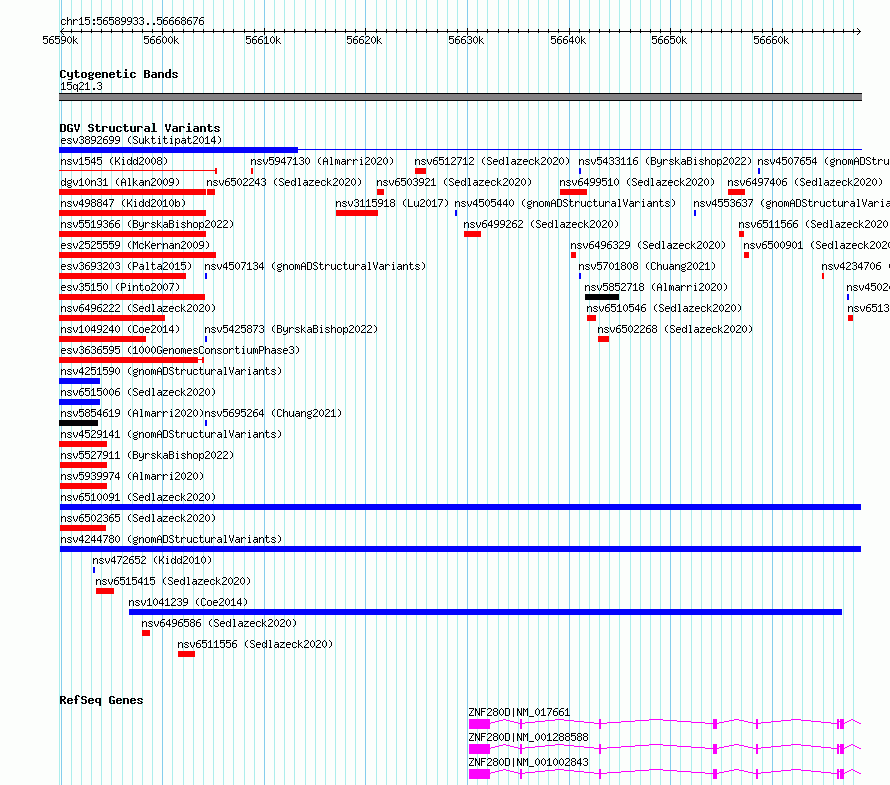
Task: Open nsv6496222 (Sedlazeck2020) variant
Action: coord(138,308)
